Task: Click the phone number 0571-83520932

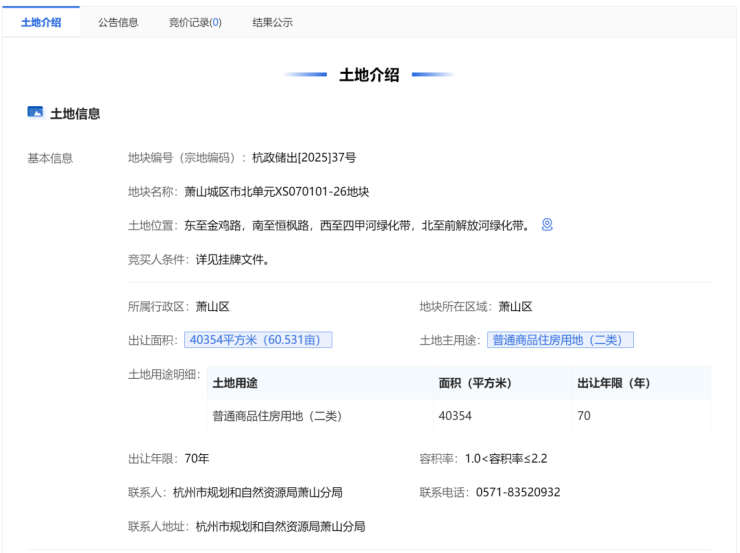Action: click(516, 492)
